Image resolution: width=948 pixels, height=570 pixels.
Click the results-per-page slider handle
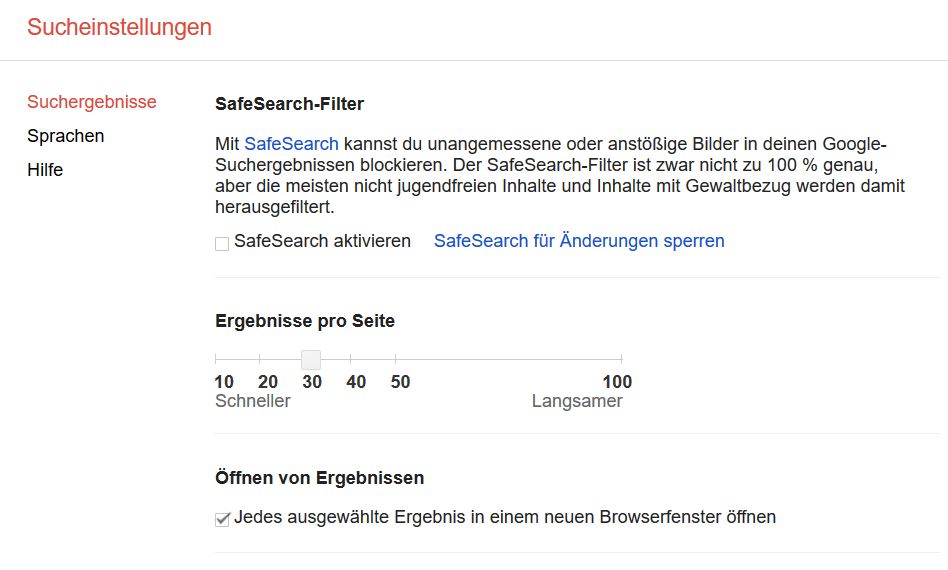(x=311, y=359)
